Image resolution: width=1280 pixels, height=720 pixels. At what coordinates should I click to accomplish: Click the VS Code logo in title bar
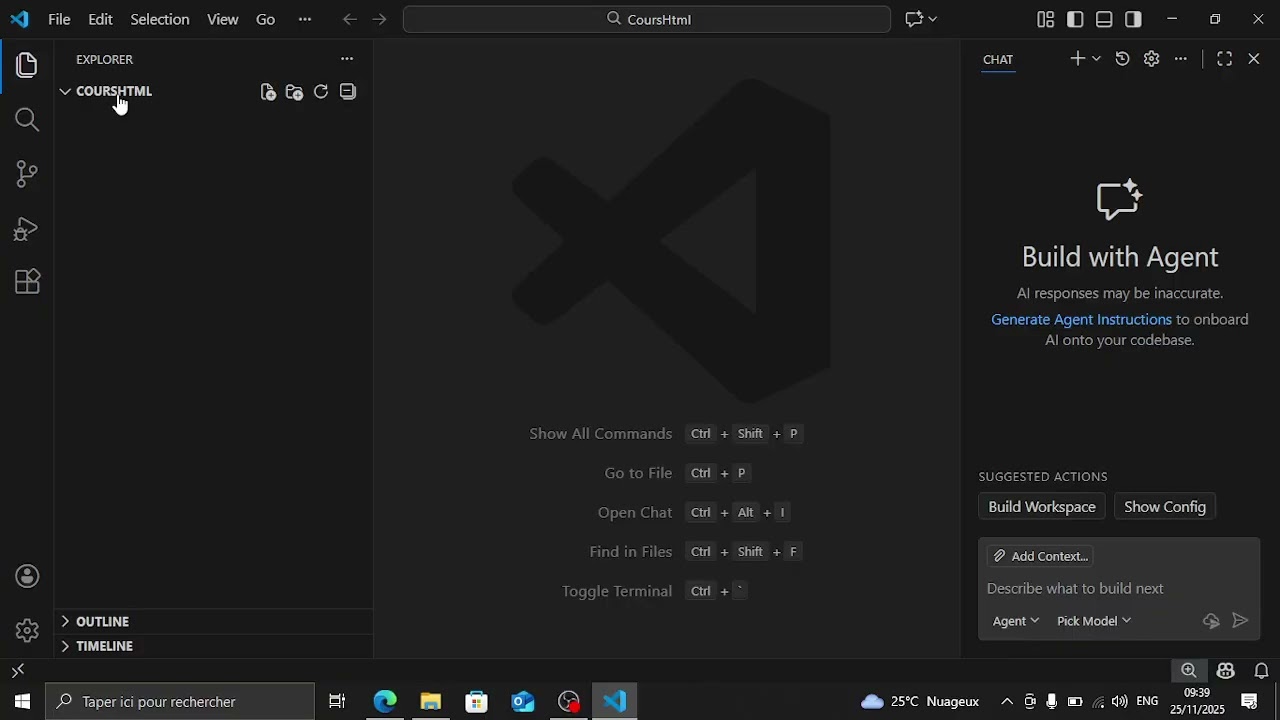(20, 19)
